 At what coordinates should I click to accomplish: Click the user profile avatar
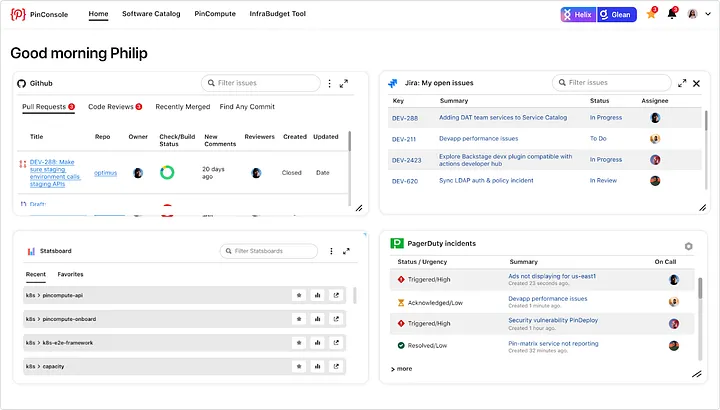coord(692,14)
